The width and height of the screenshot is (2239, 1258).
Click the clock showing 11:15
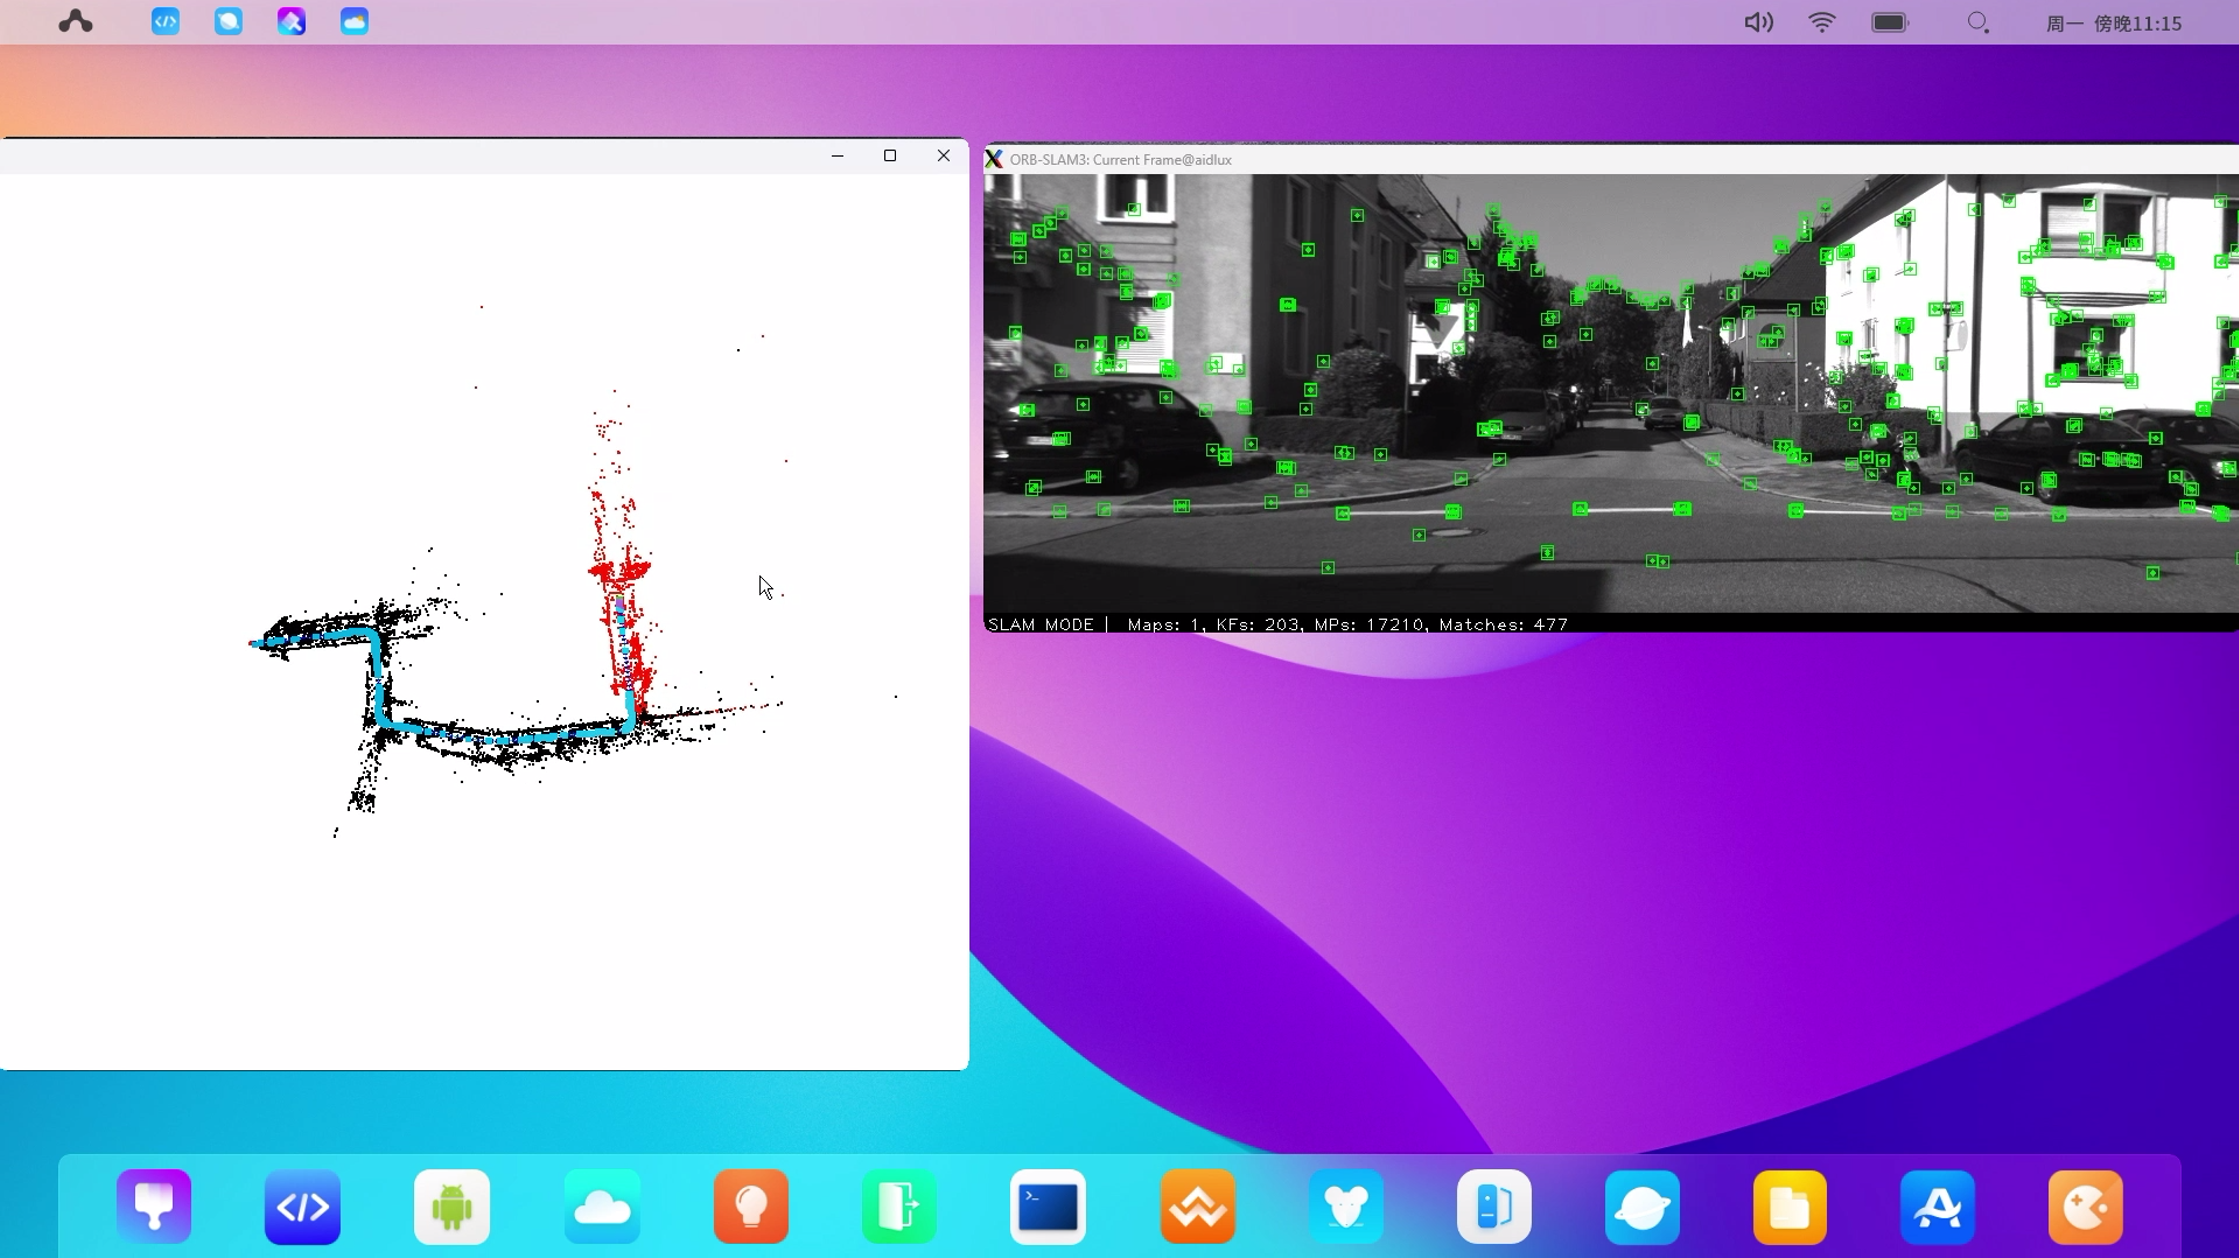pyautogui.click(x=2113, y=23)
